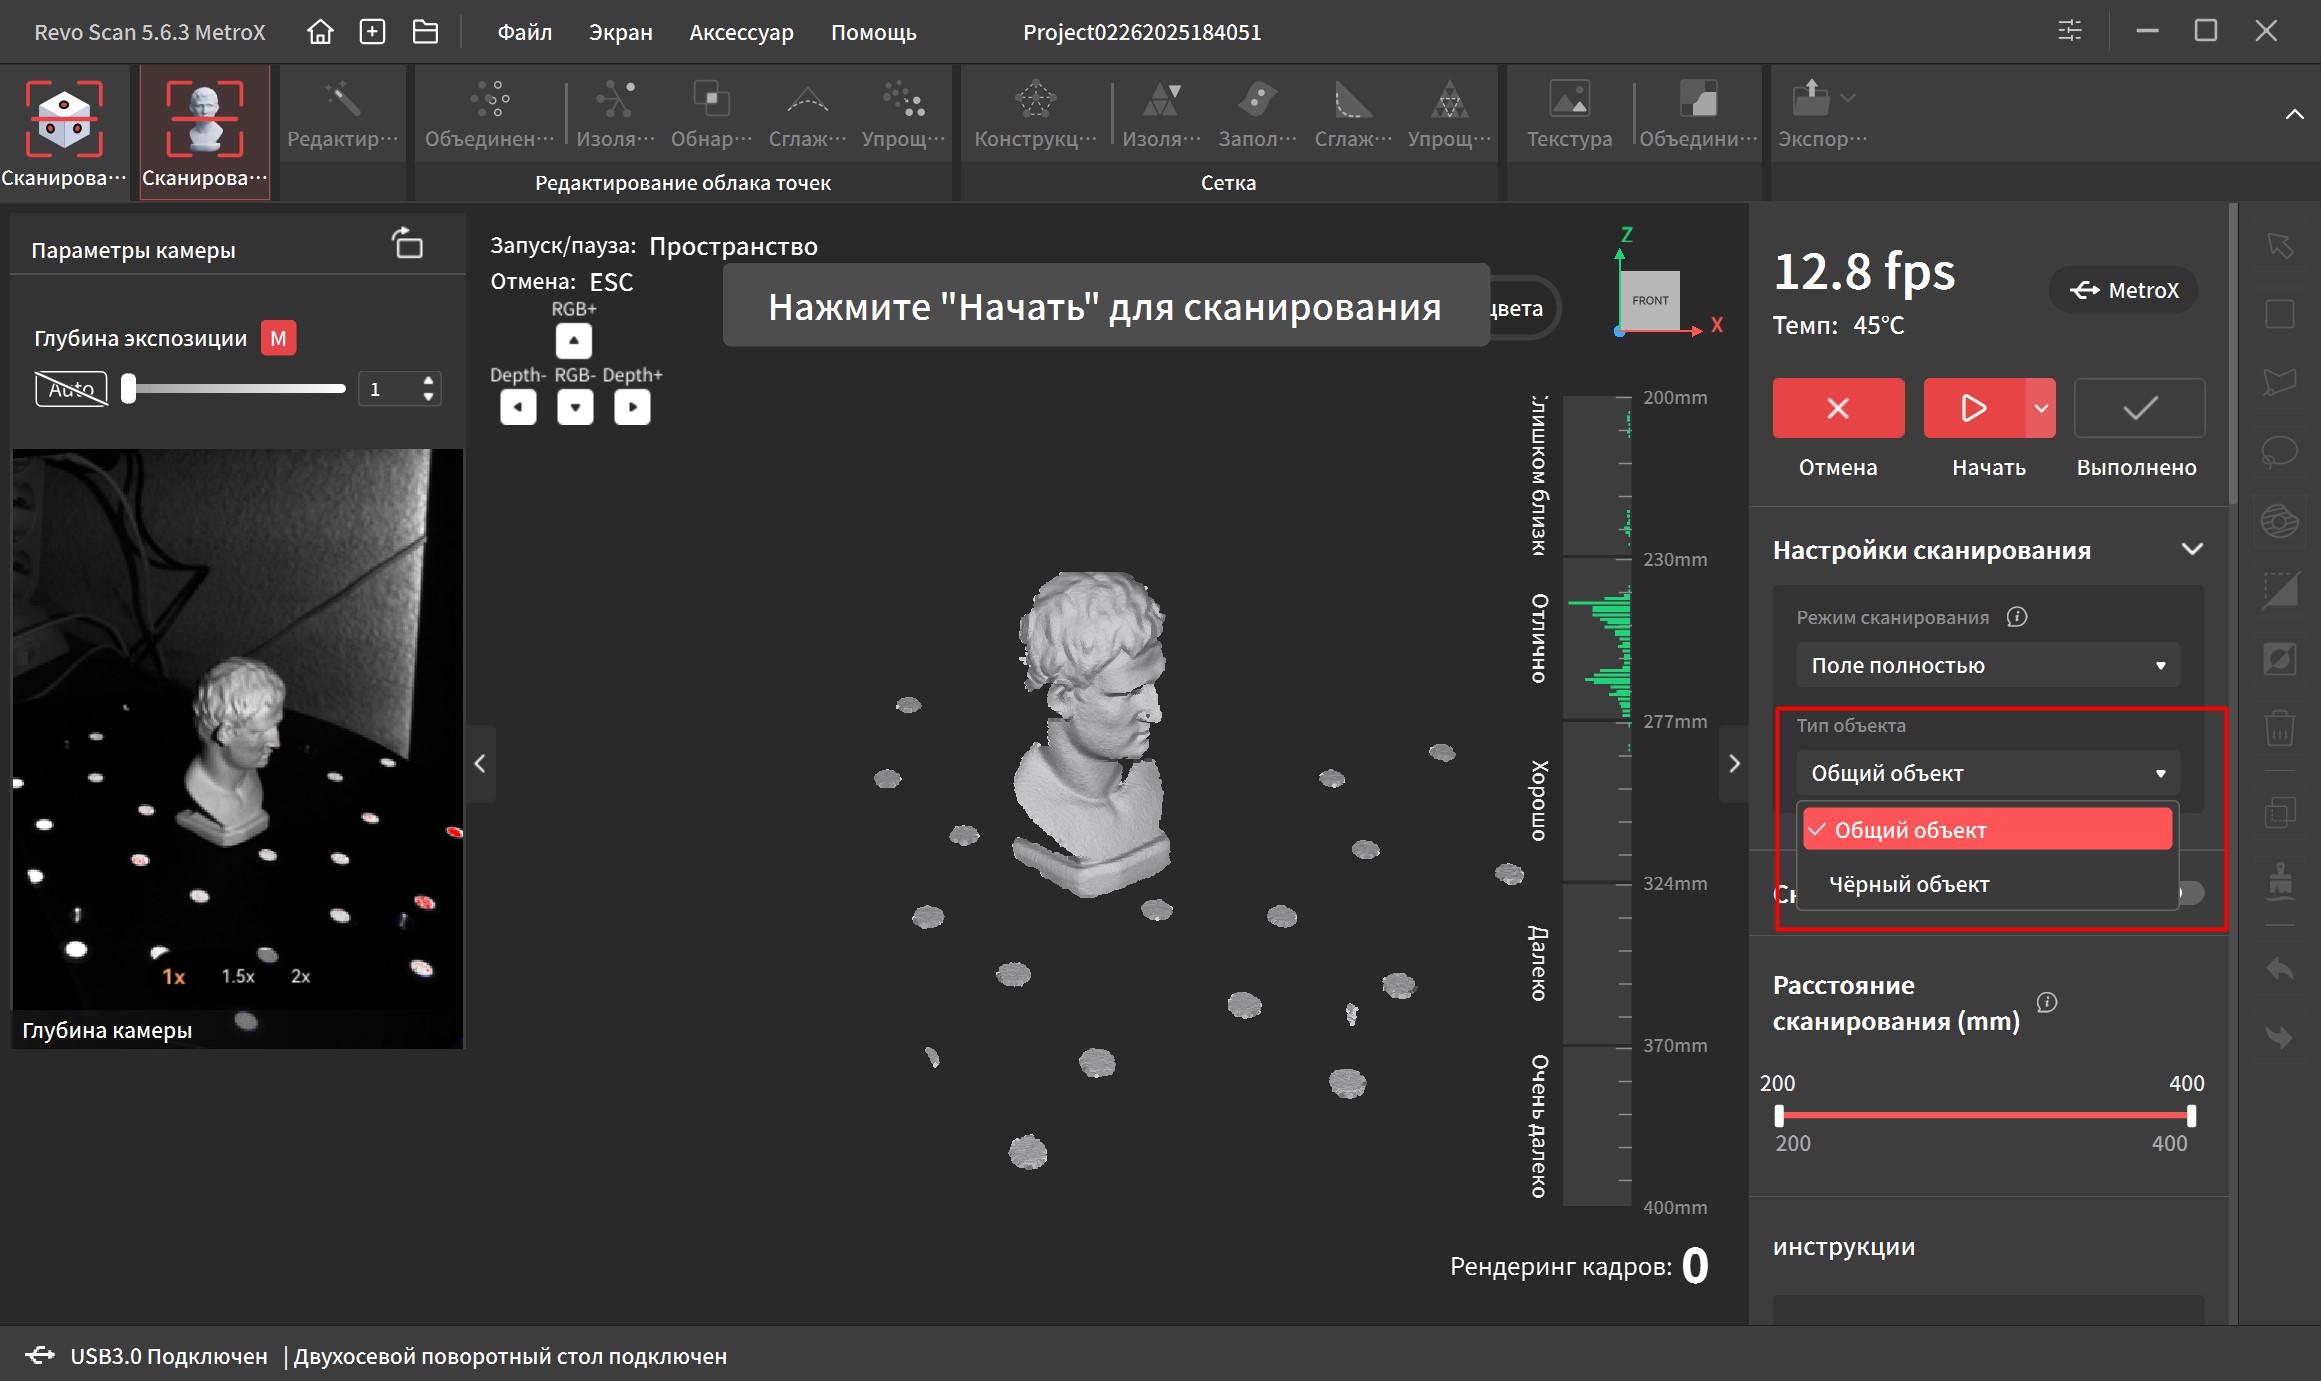Select Чёрный объект from dropdown list
The width and height of the screenshot is (2321, 1381).
pyautogui.click(x=1908, y=884)
